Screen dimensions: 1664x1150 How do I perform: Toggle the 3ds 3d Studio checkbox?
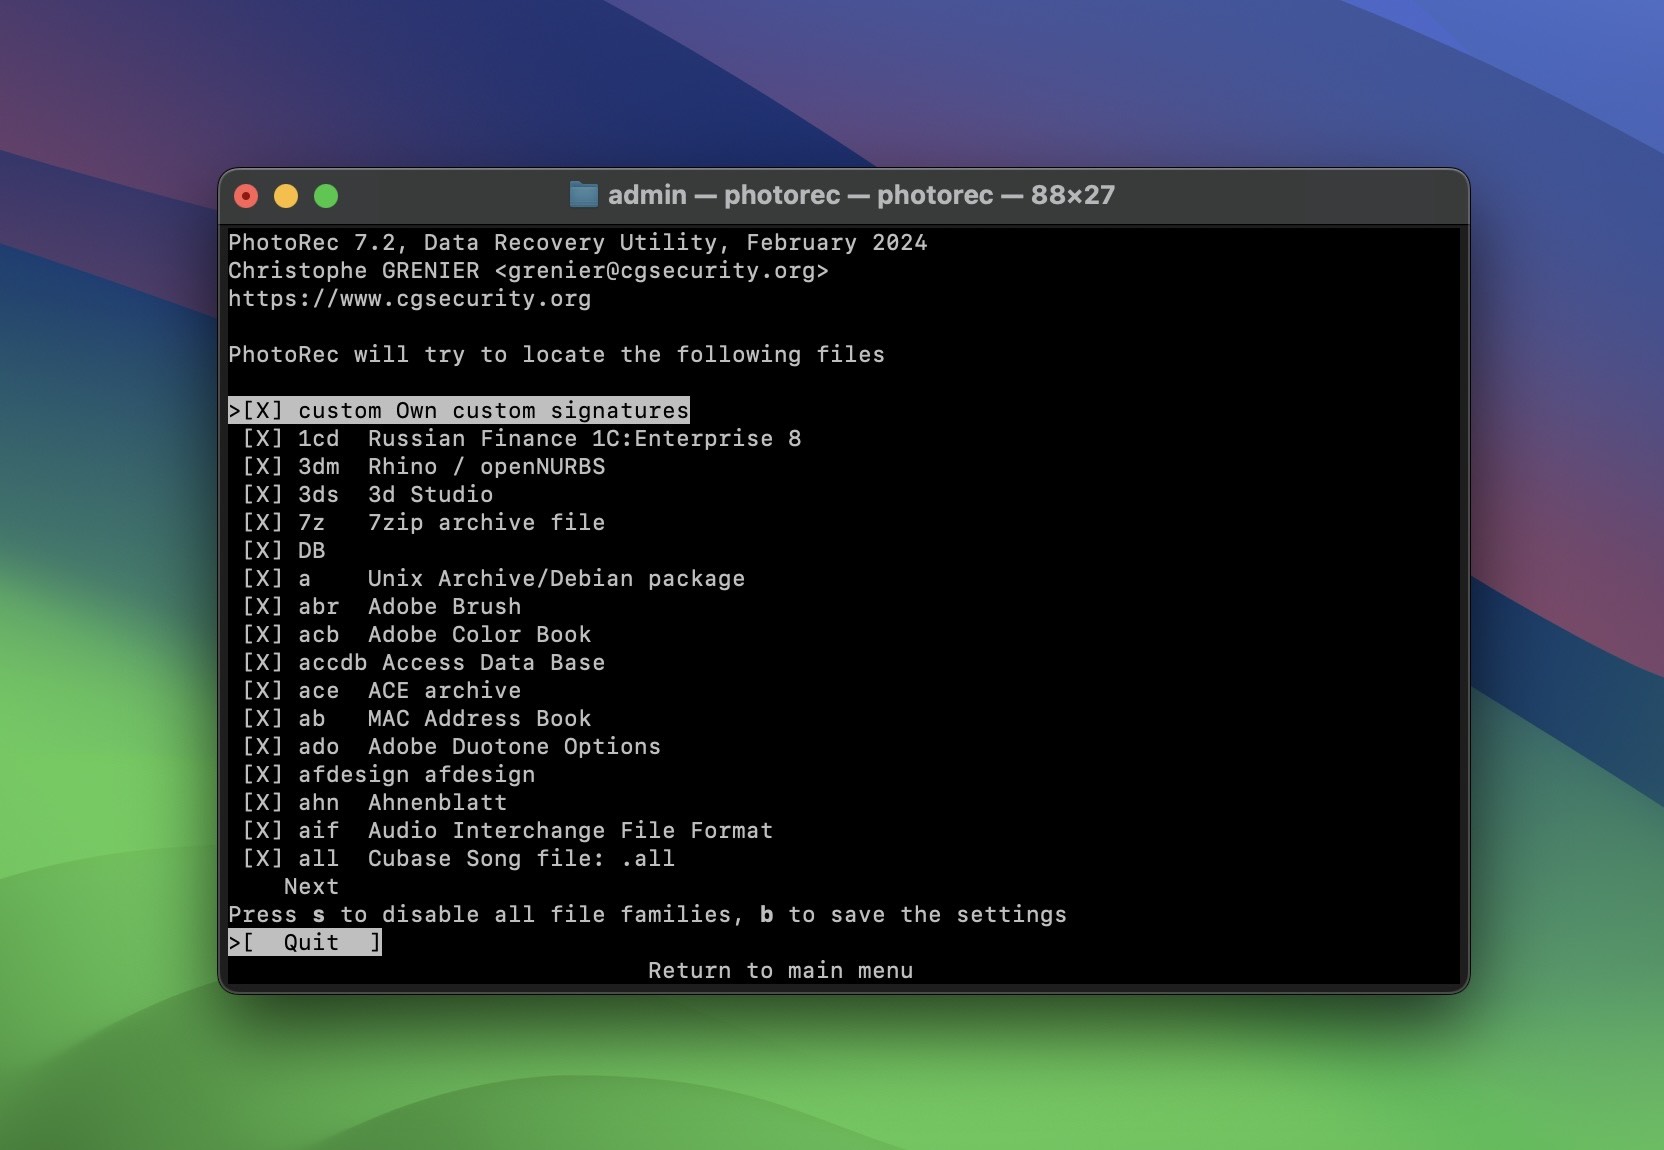click(263, 495)
